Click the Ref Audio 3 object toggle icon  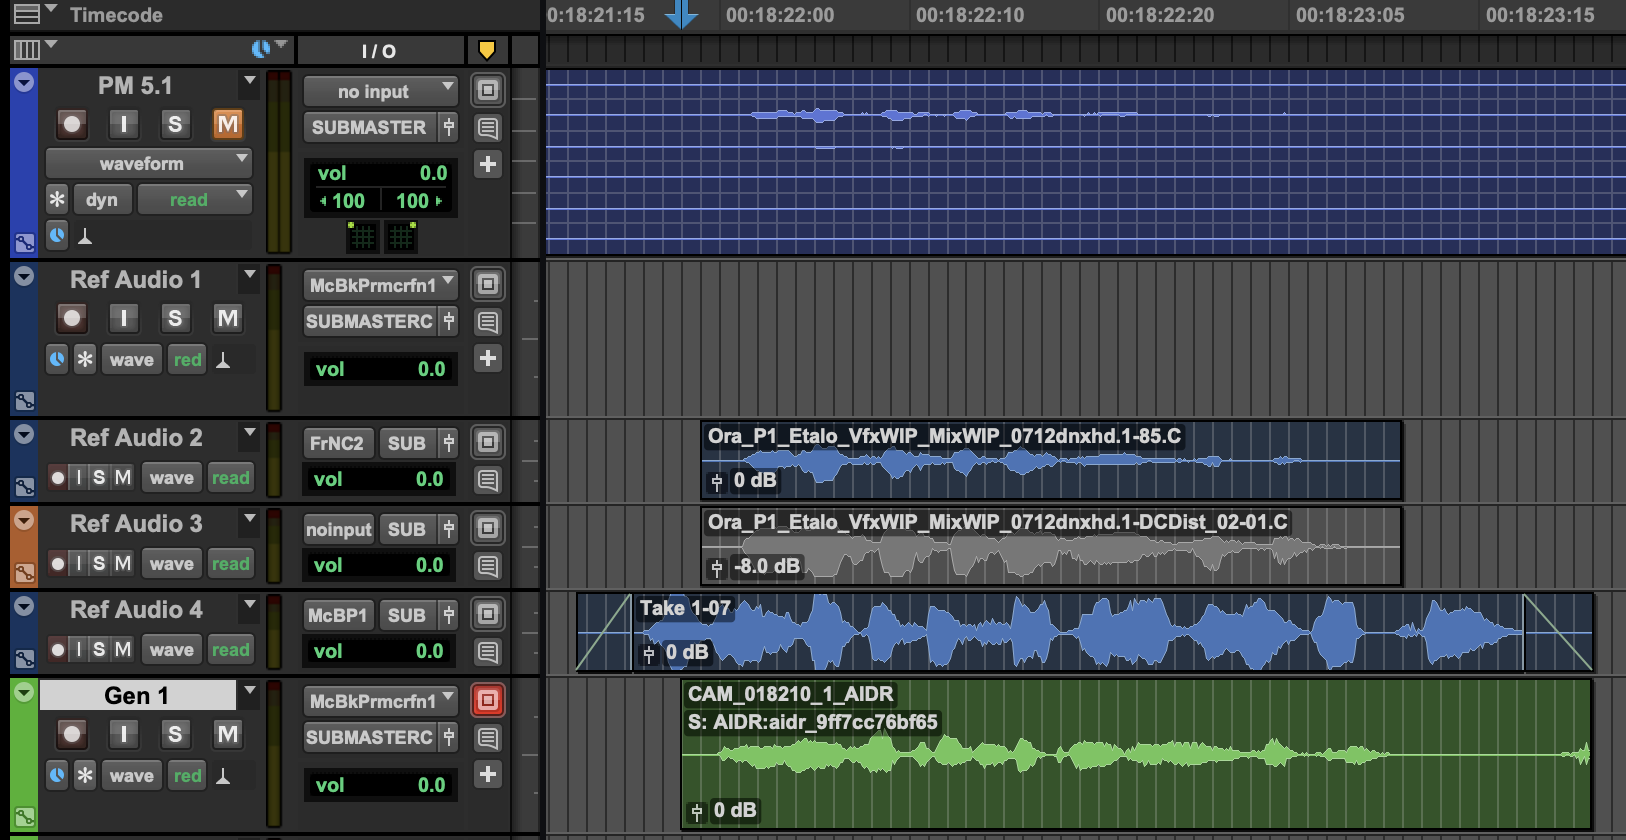coord(488,528)
